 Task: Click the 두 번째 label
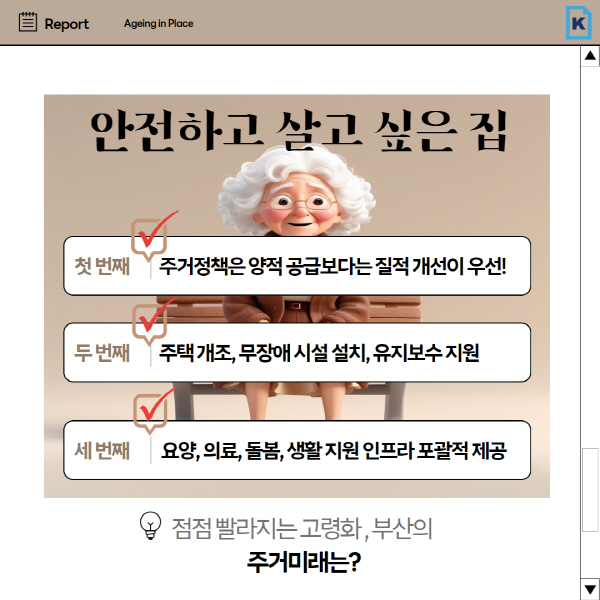[102, 352]
